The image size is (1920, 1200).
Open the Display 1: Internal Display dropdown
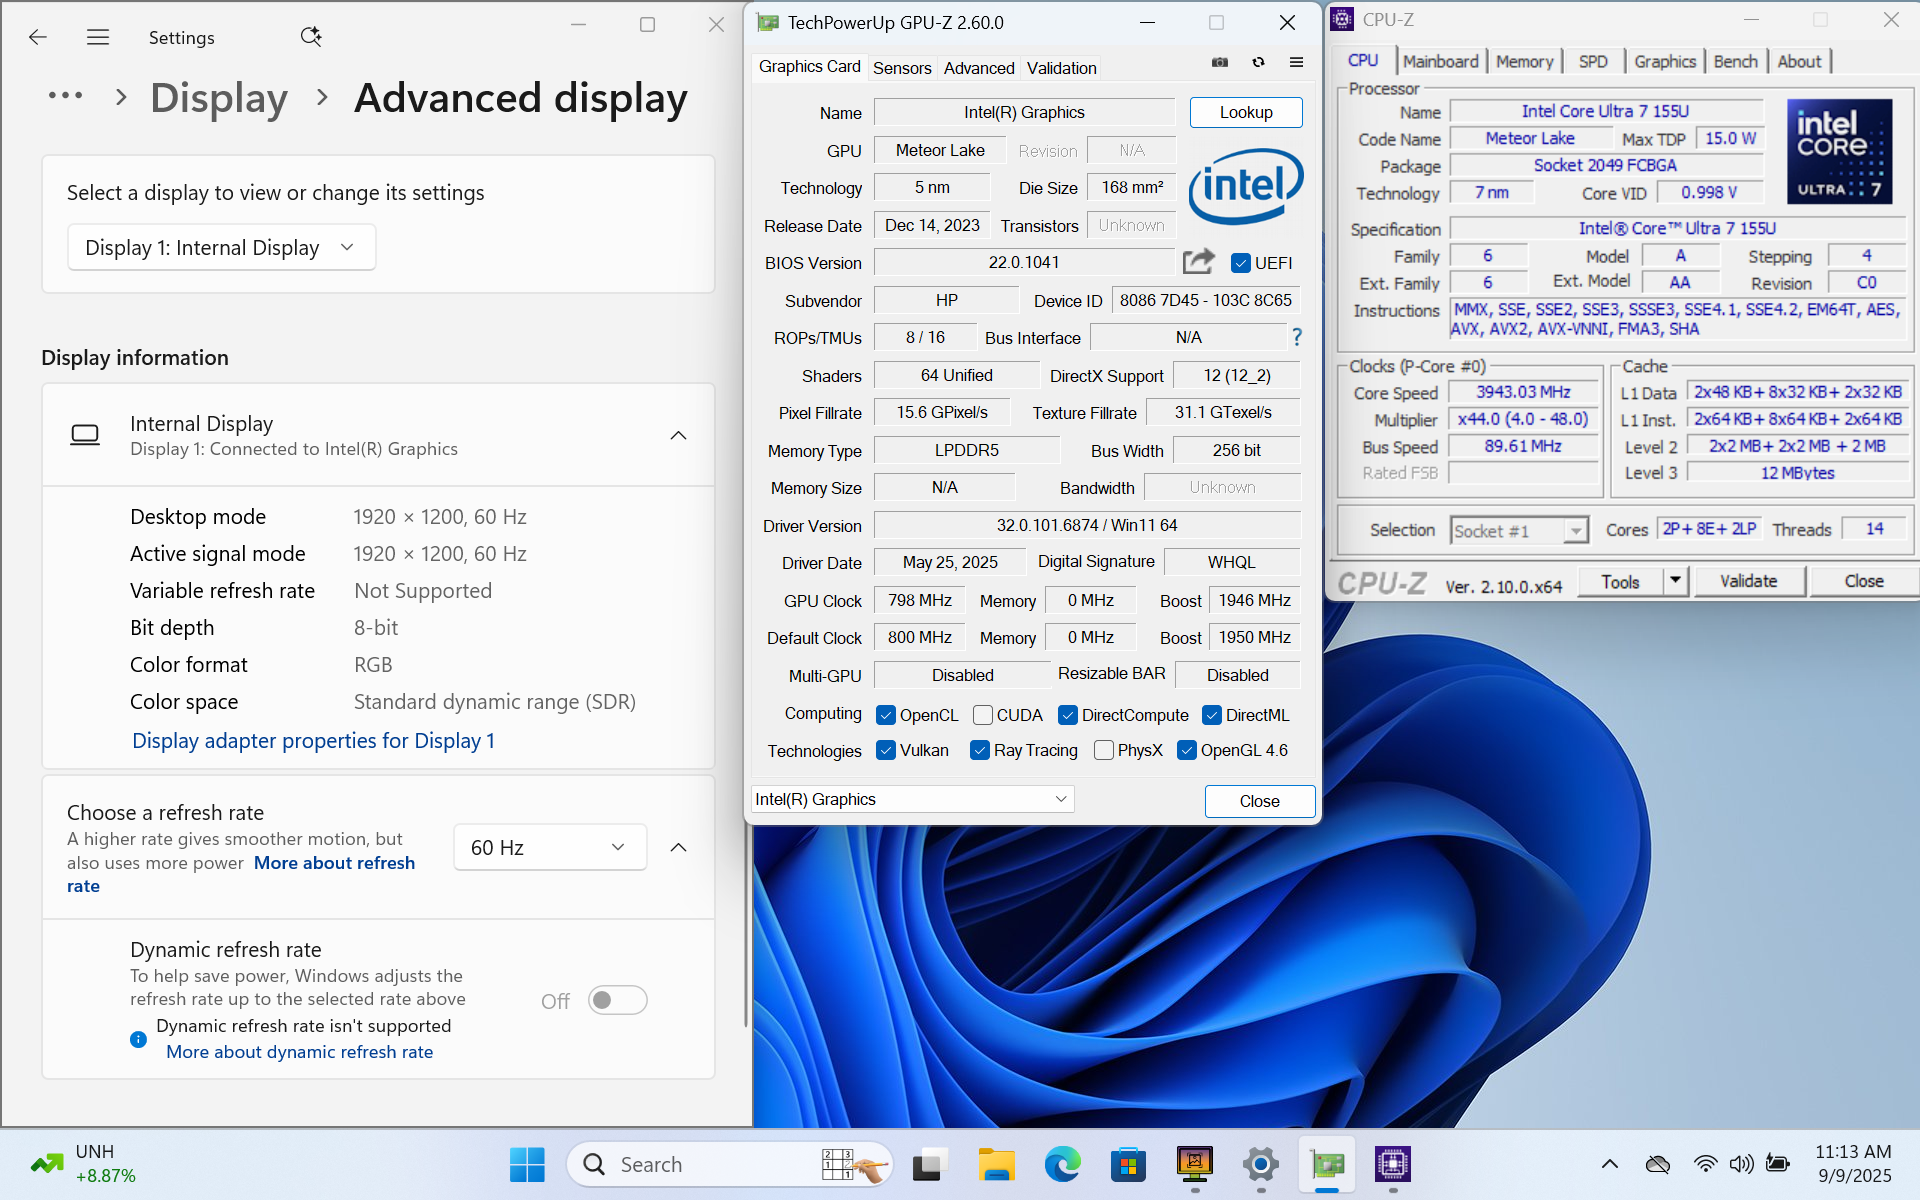click(221, 247)
